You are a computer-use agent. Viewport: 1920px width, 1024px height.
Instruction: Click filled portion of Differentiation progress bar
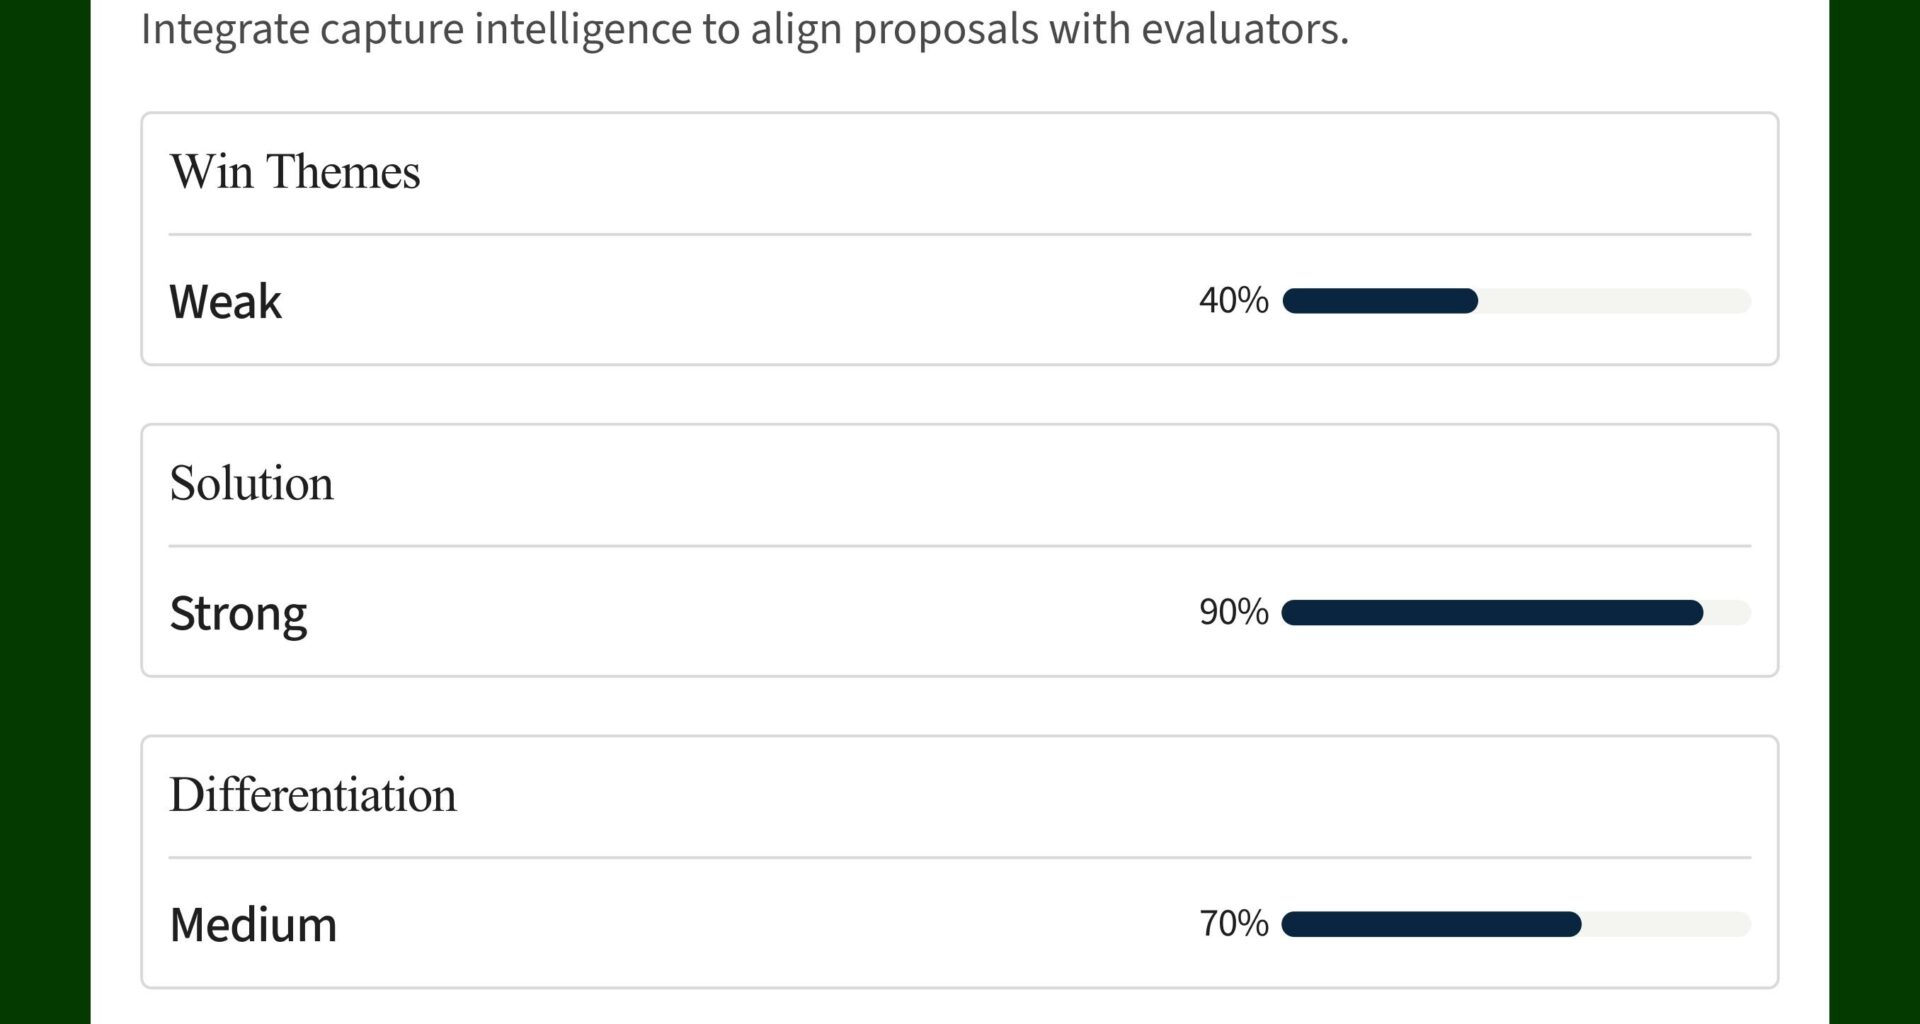coord(1431,925)
